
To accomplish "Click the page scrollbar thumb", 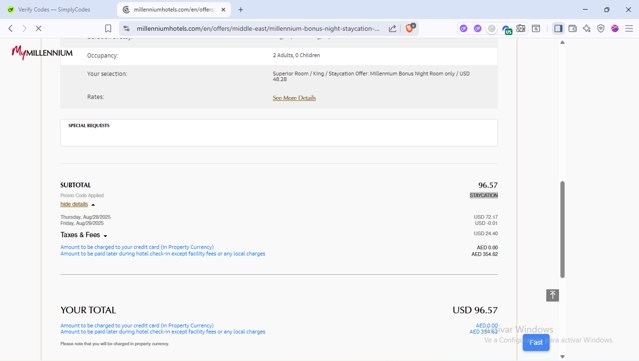I will (x=562, y=229).
